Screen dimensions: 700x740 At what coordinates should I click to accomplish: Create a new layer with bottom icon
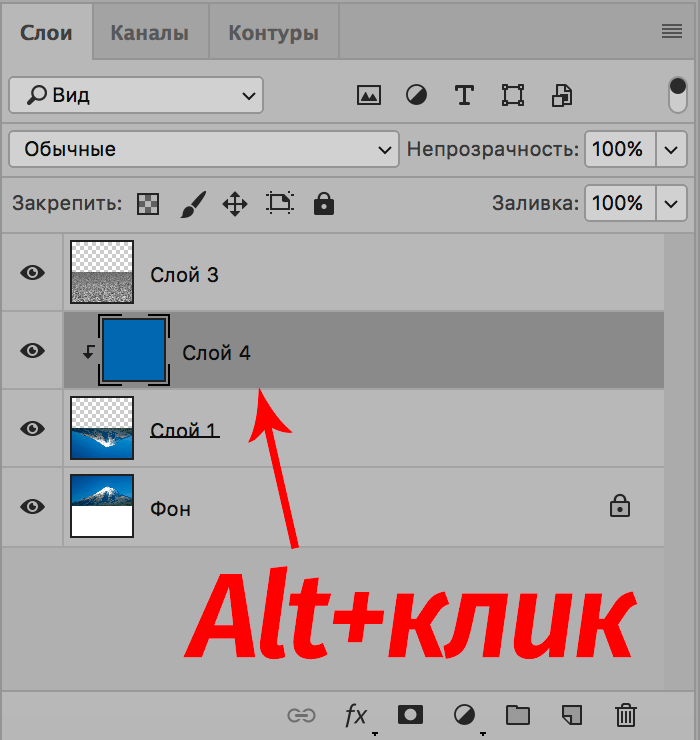tap(572, 714)
